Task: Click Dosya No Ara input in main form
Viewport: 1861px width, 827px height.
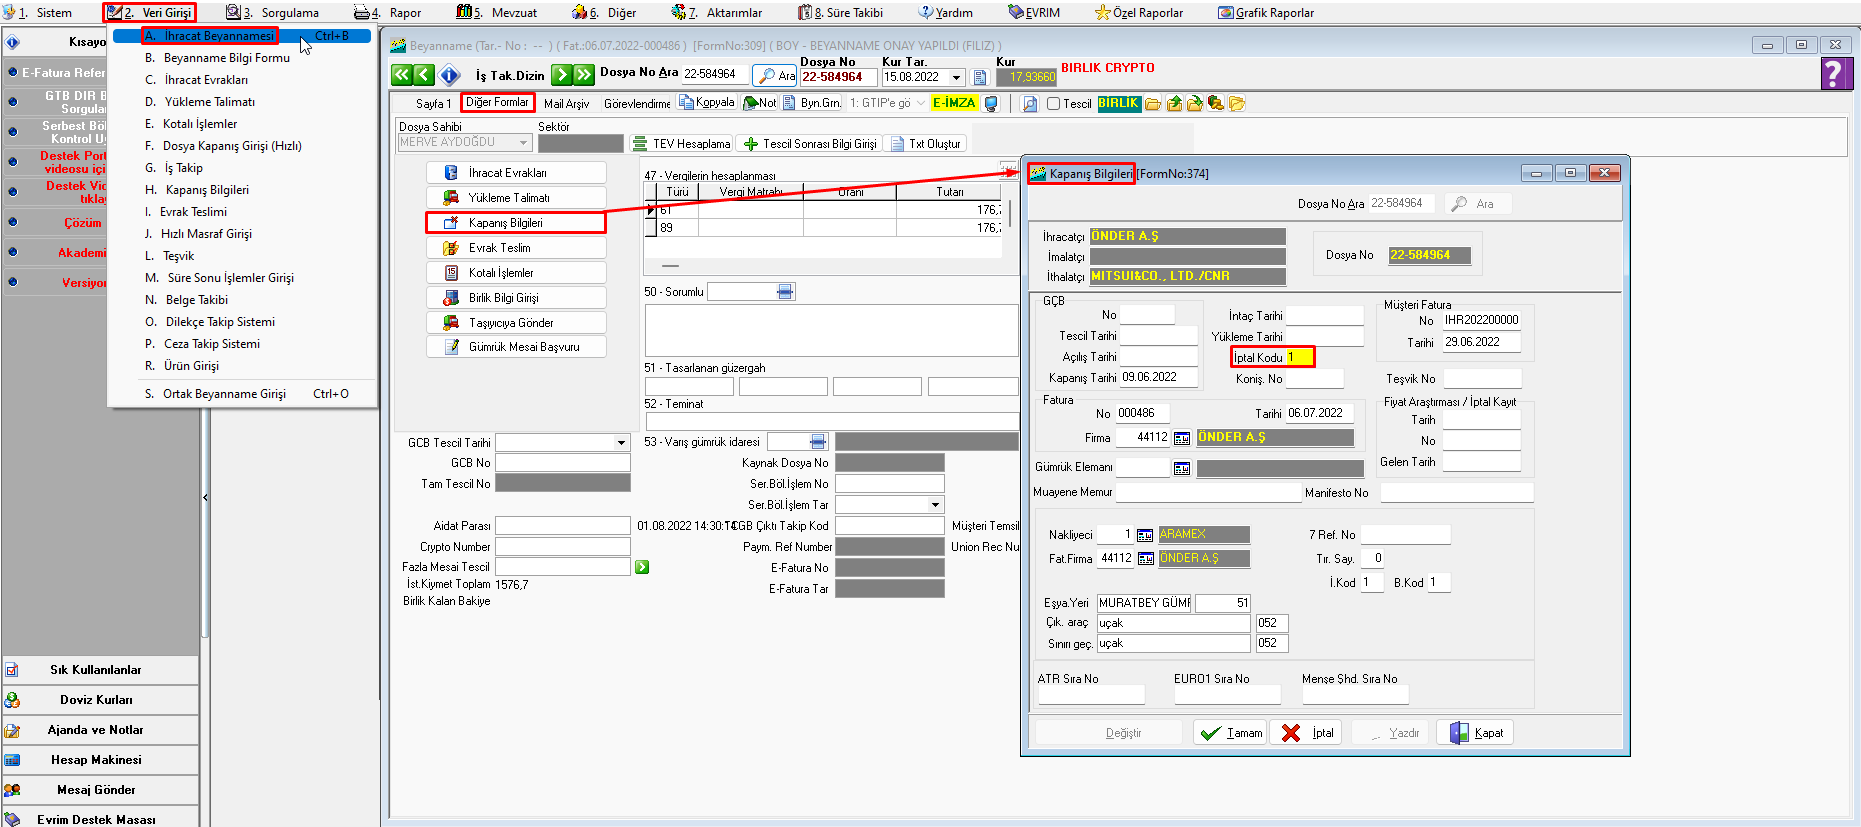Action: [714, 74]
